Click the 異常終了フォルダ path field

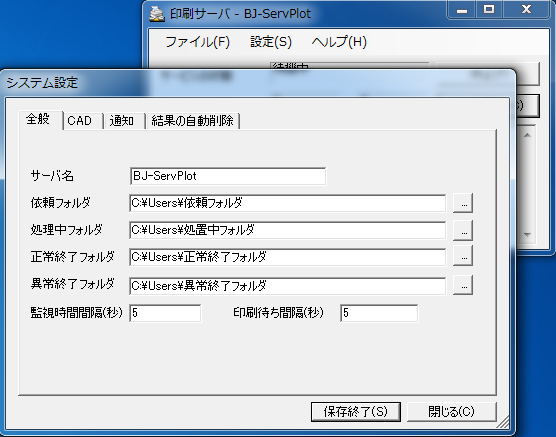click(288, 286)
